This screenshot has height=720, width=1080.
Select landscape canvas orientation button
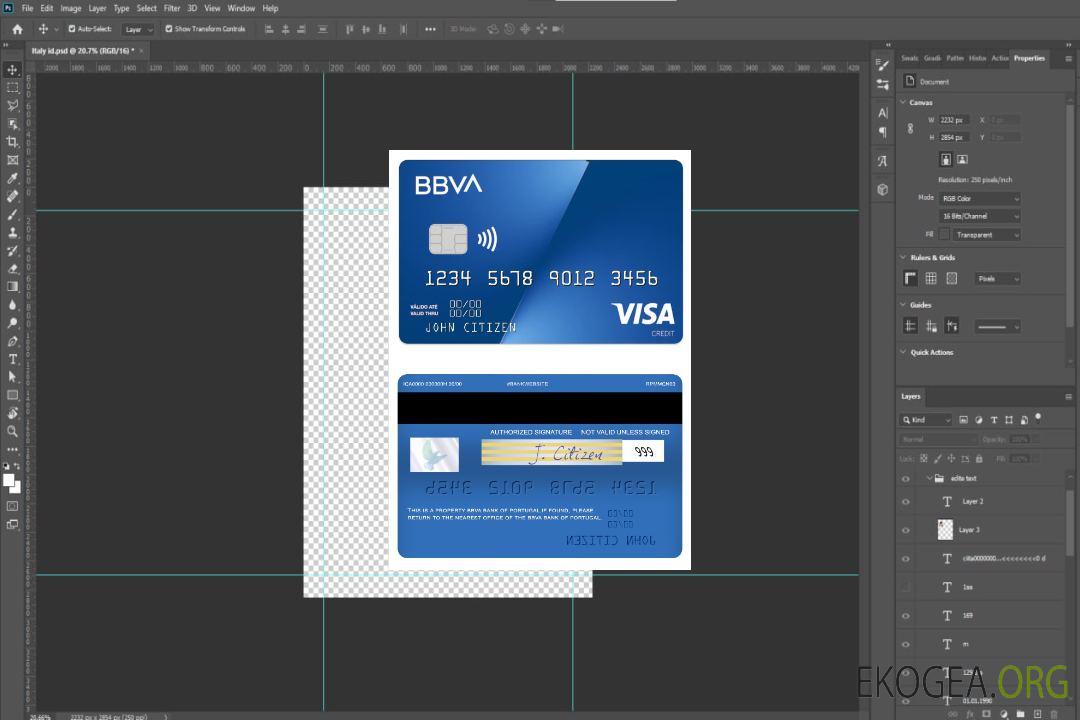coord(962,159)
